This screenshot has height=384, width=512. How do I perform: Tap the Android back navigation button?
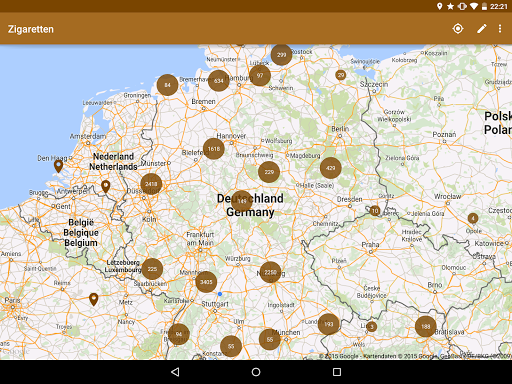175,372
